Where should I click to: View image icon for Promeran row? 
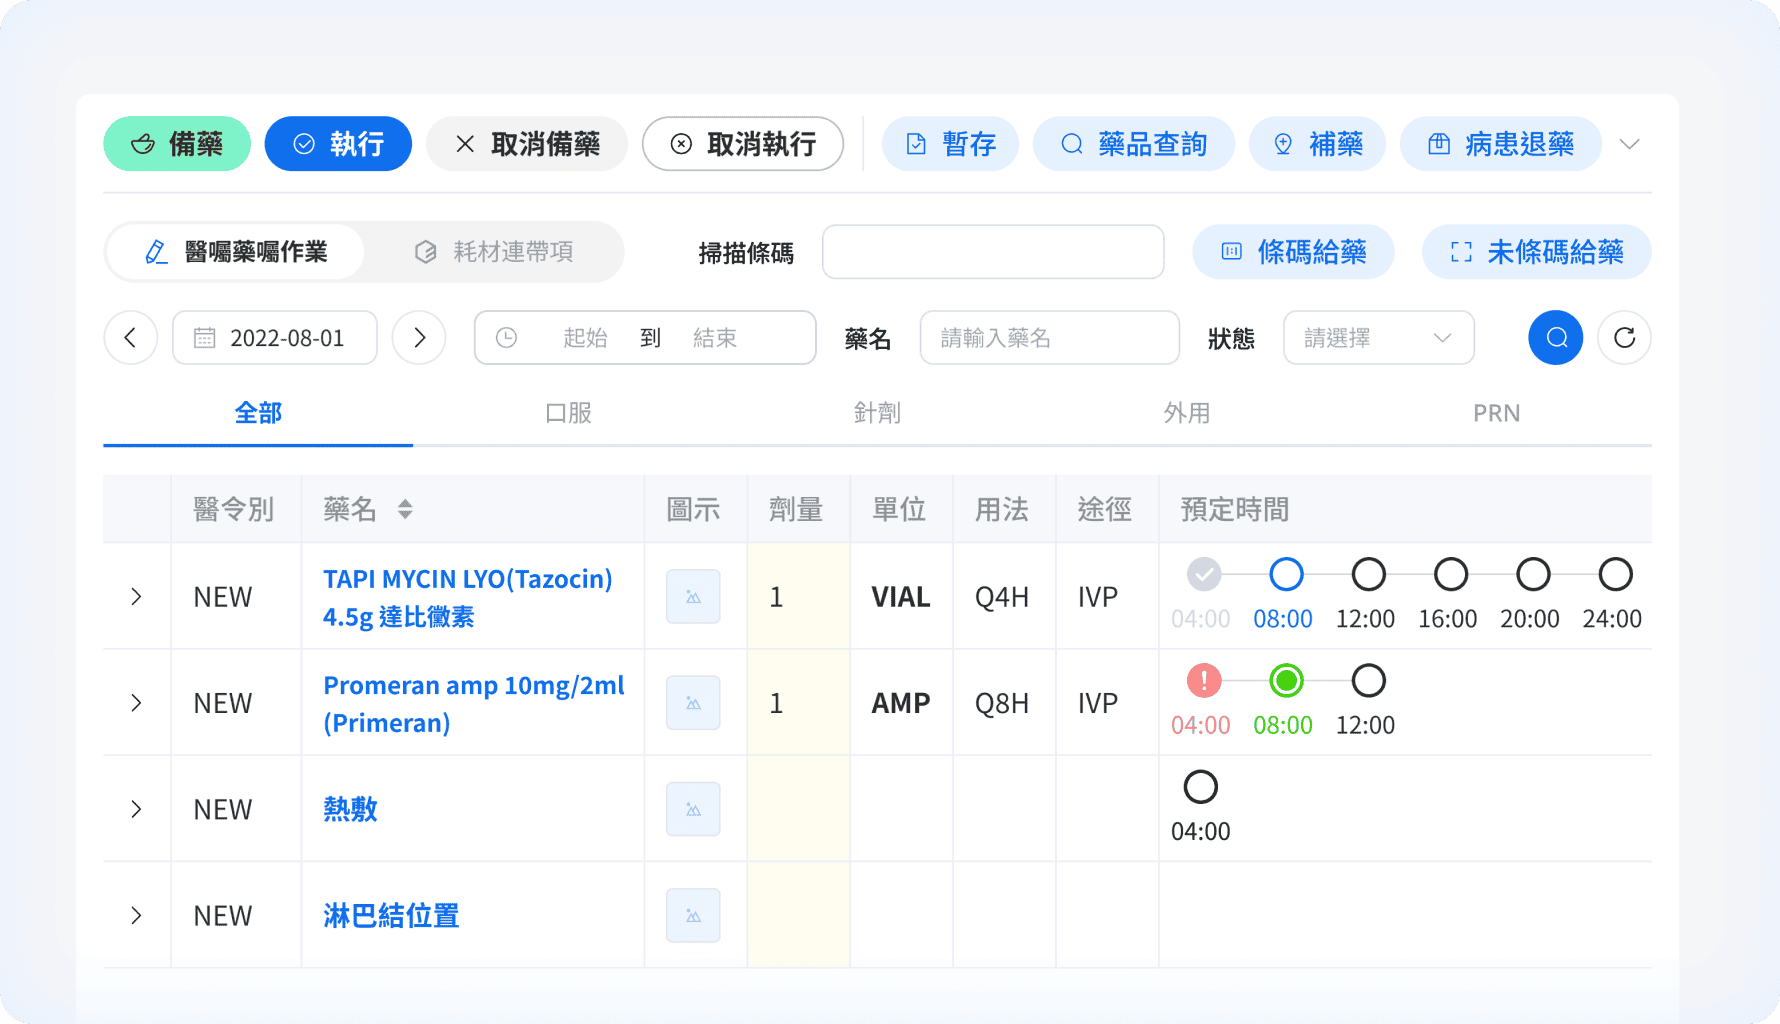pyautogui.click(x=693, y=703)
